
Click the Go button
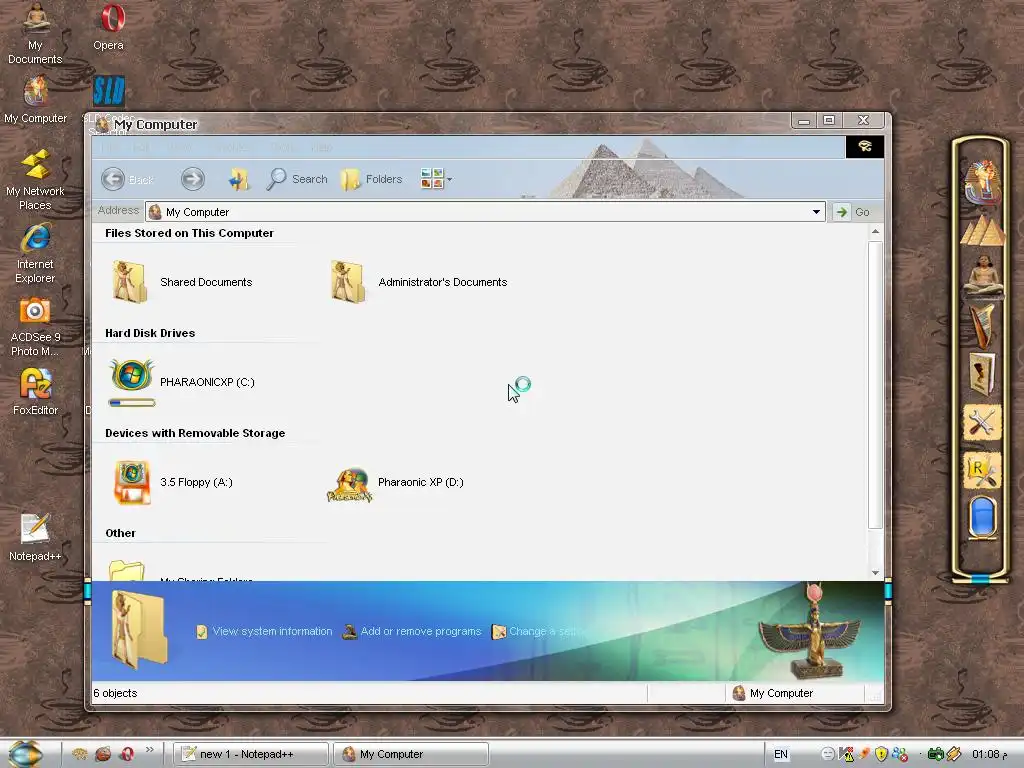[x=854, y=212]
